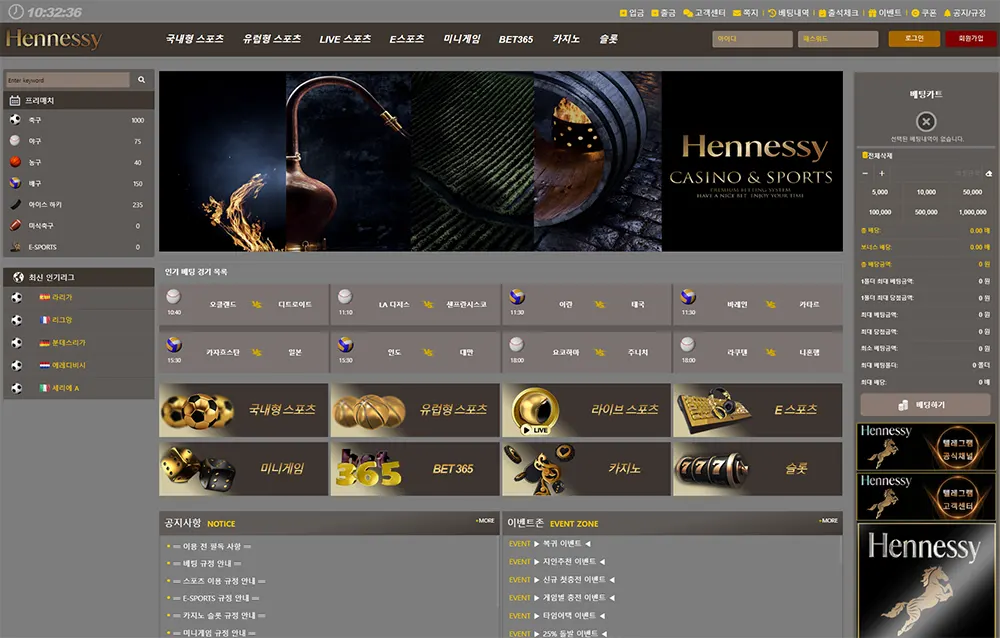1000x638 pixels.
Task: Click the 아이디 username field
Action: pos(752,39)
